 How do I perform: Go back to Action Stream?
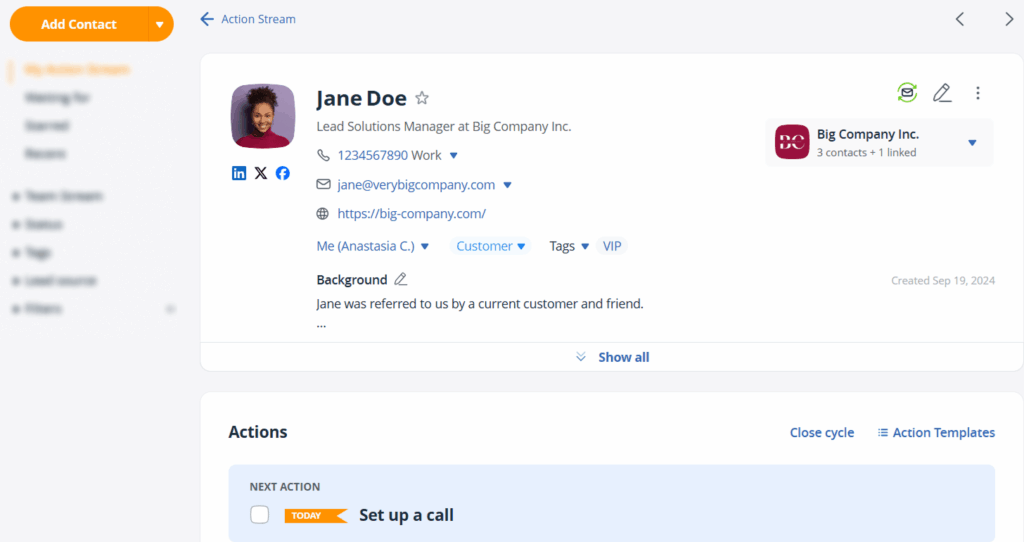coord(248,19)
